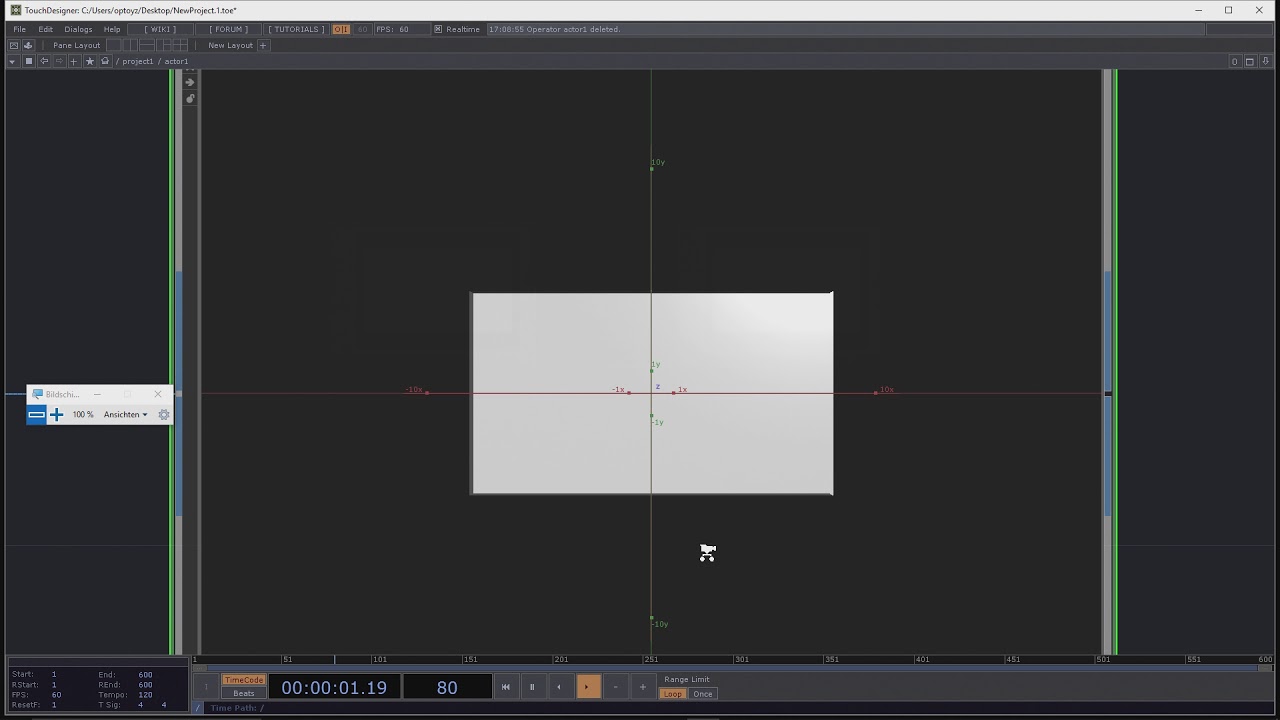
Task: Click the frame number 80 field
Action: tap(447, 687)
